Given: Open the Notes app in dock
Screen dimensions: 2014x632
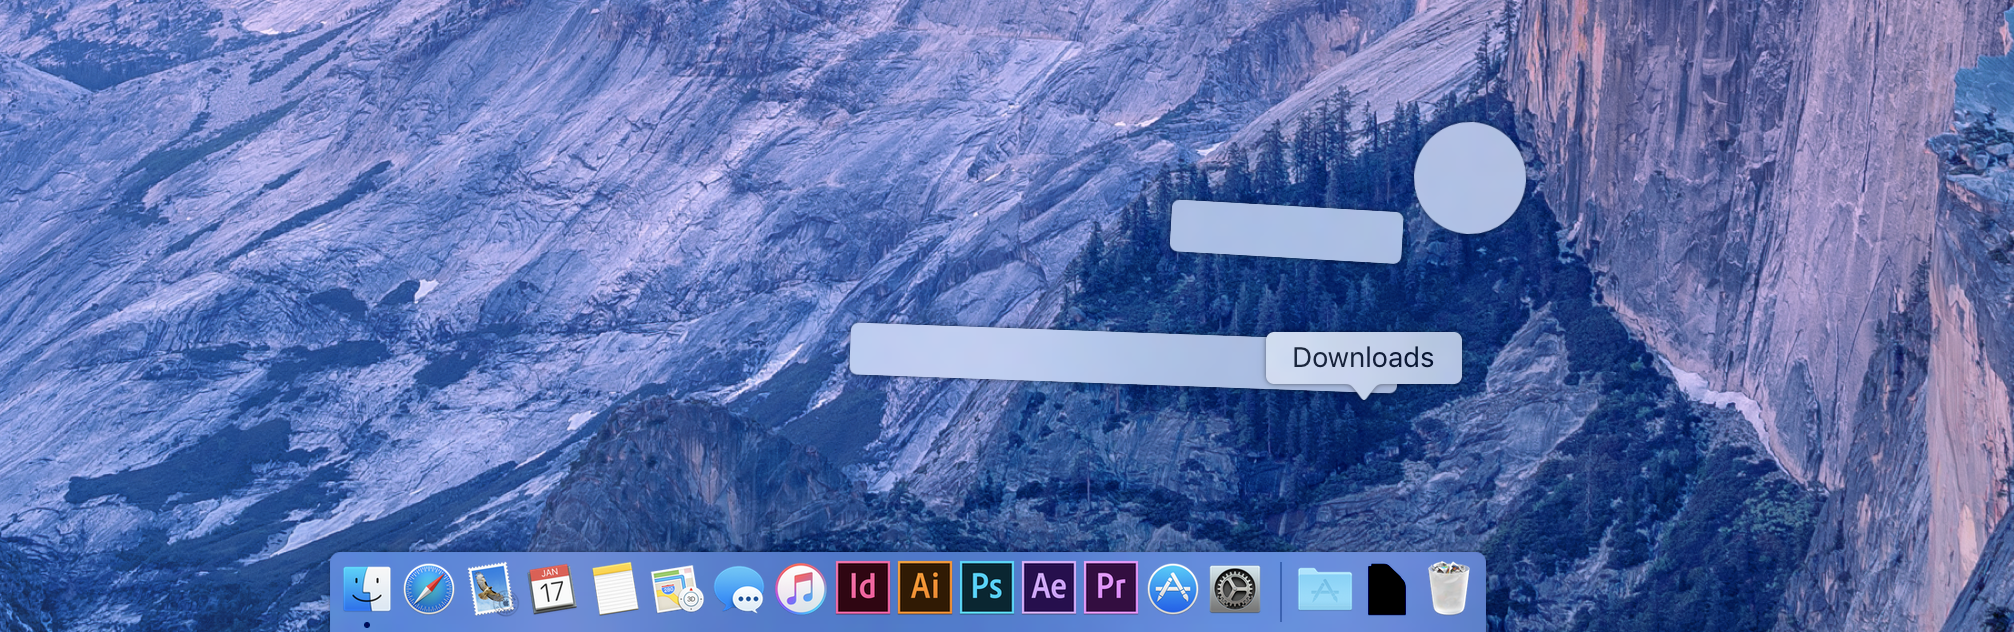Looking at the screenshot, I should [x=614, y=588].
